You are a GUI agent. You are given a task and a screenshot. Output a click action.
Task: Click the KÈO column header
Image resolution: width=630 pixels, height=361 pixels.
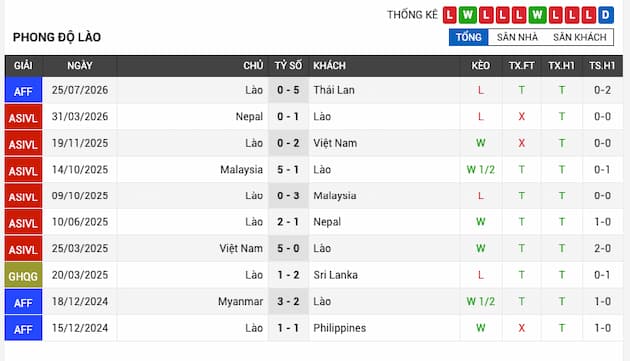[x=481, y=66]
